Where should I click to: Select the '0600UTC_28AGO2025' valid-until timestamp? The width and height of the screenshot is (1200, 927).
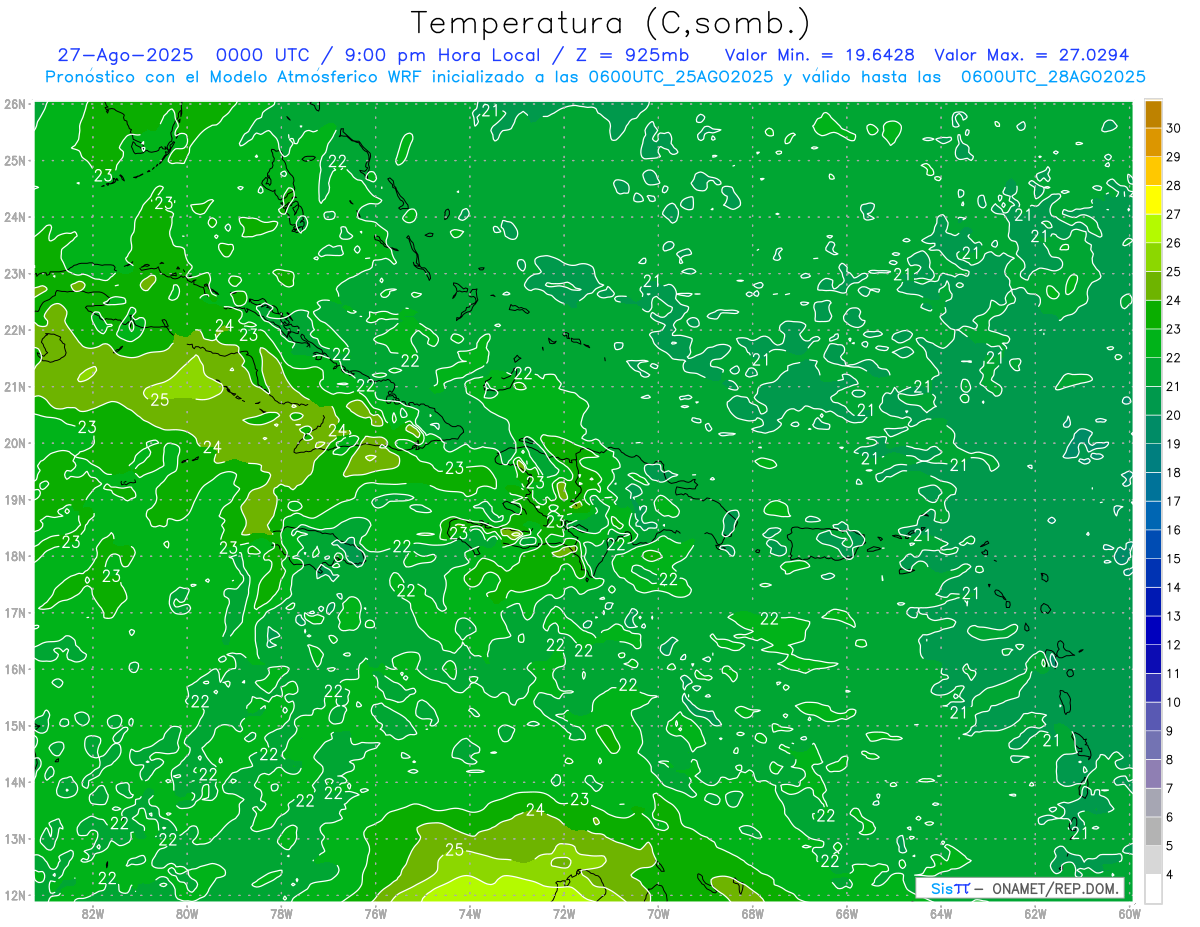click(1053, 77)
